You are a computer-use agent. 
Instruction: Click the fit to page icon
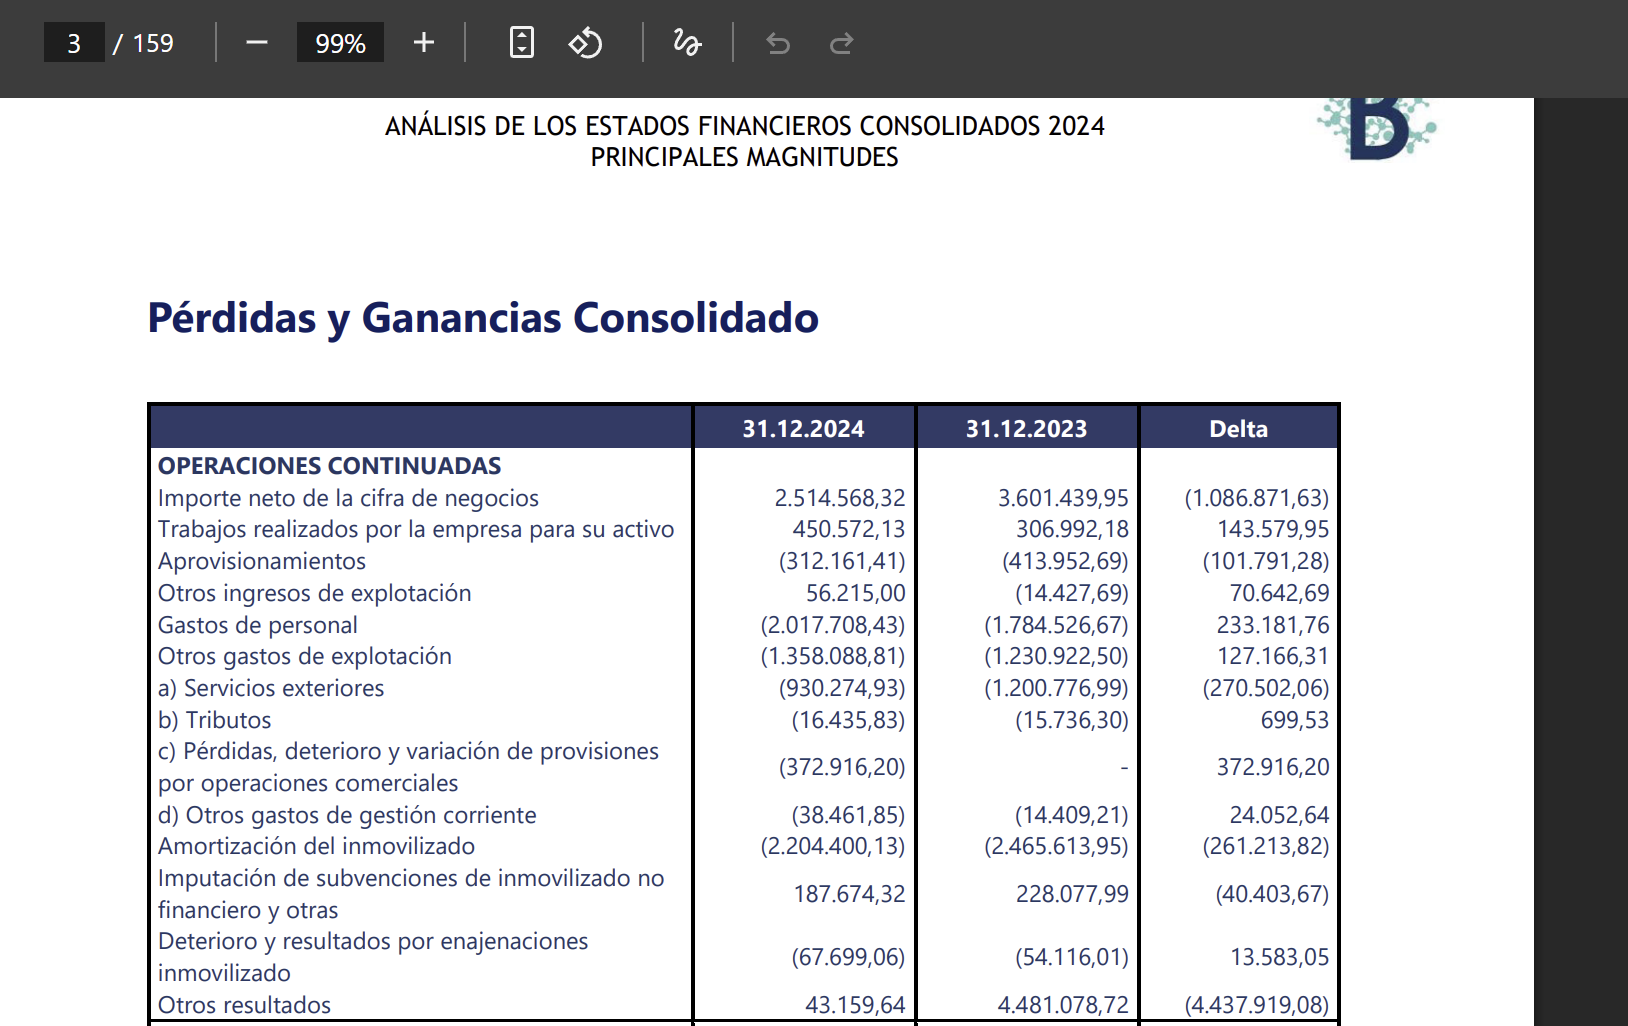click(x=522, y=43)
